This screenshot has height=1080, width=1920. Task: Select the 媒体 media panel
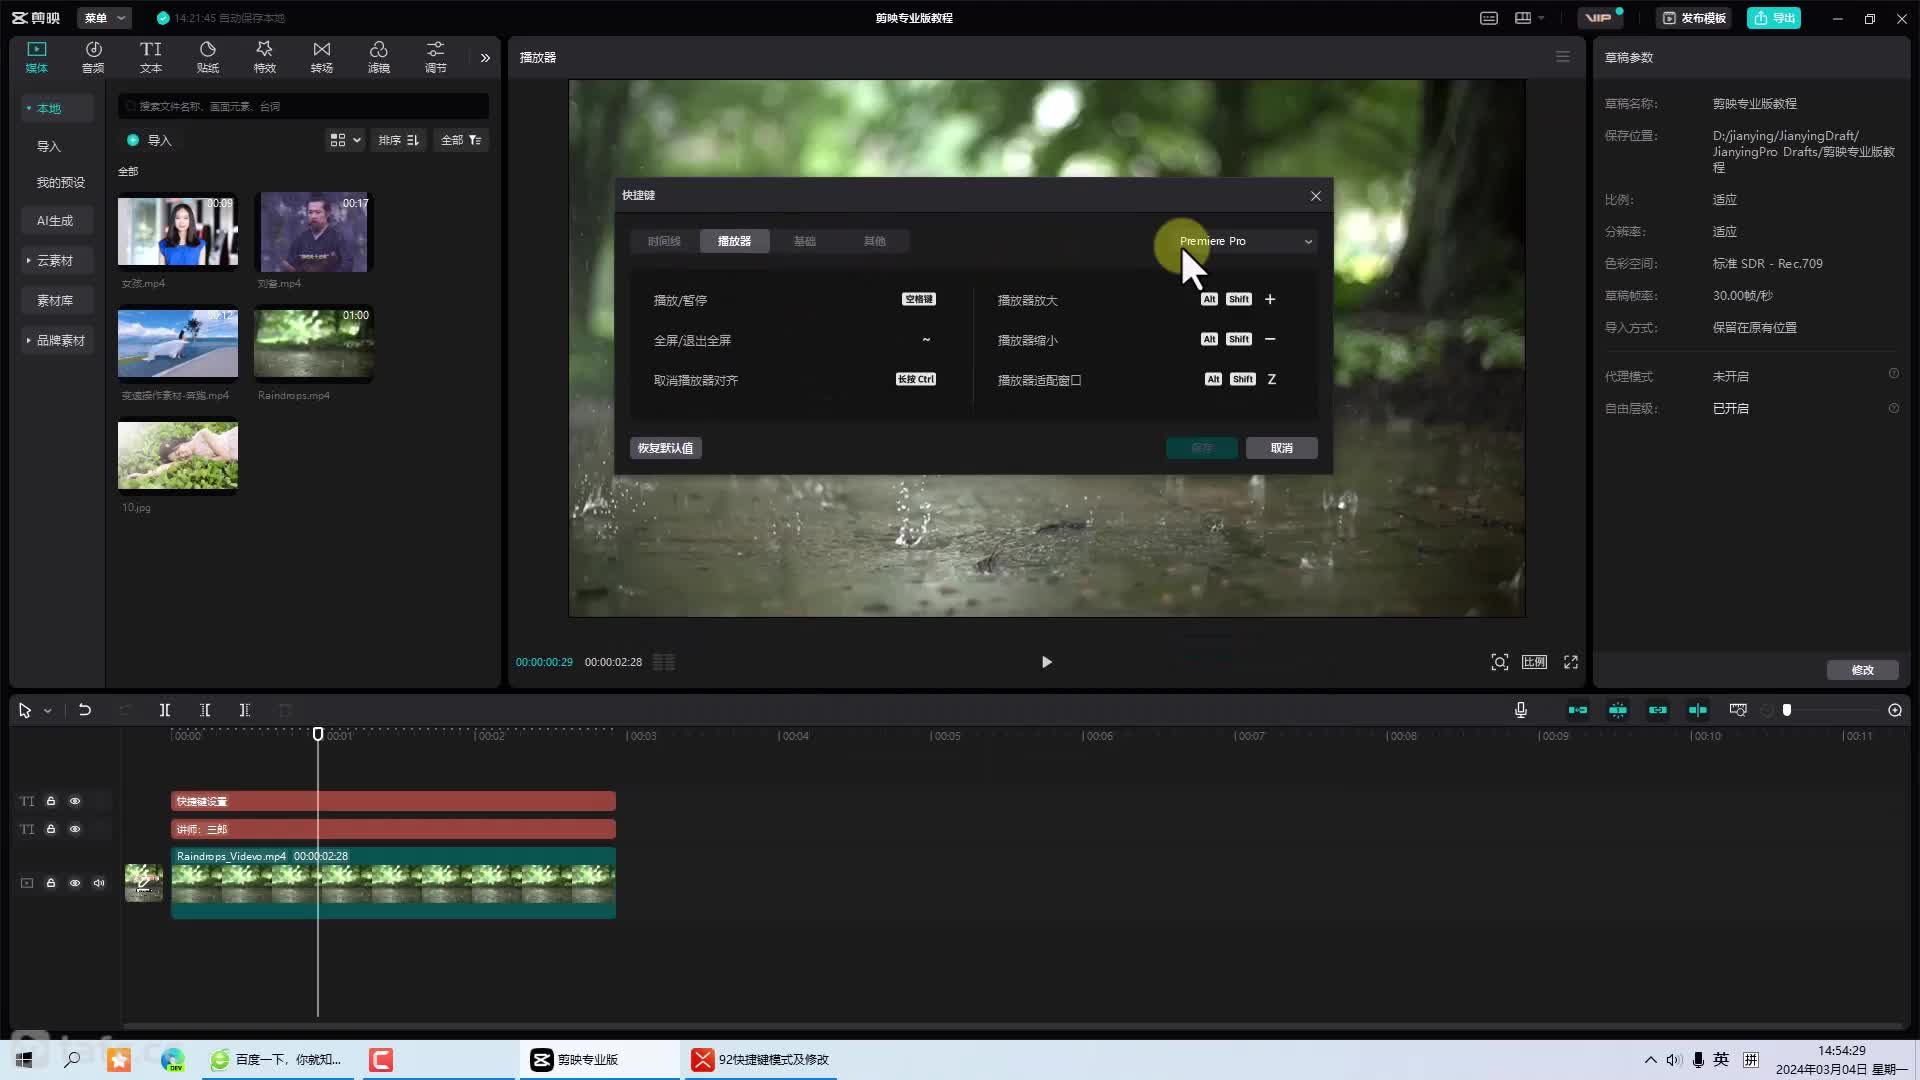pos(37,57)
